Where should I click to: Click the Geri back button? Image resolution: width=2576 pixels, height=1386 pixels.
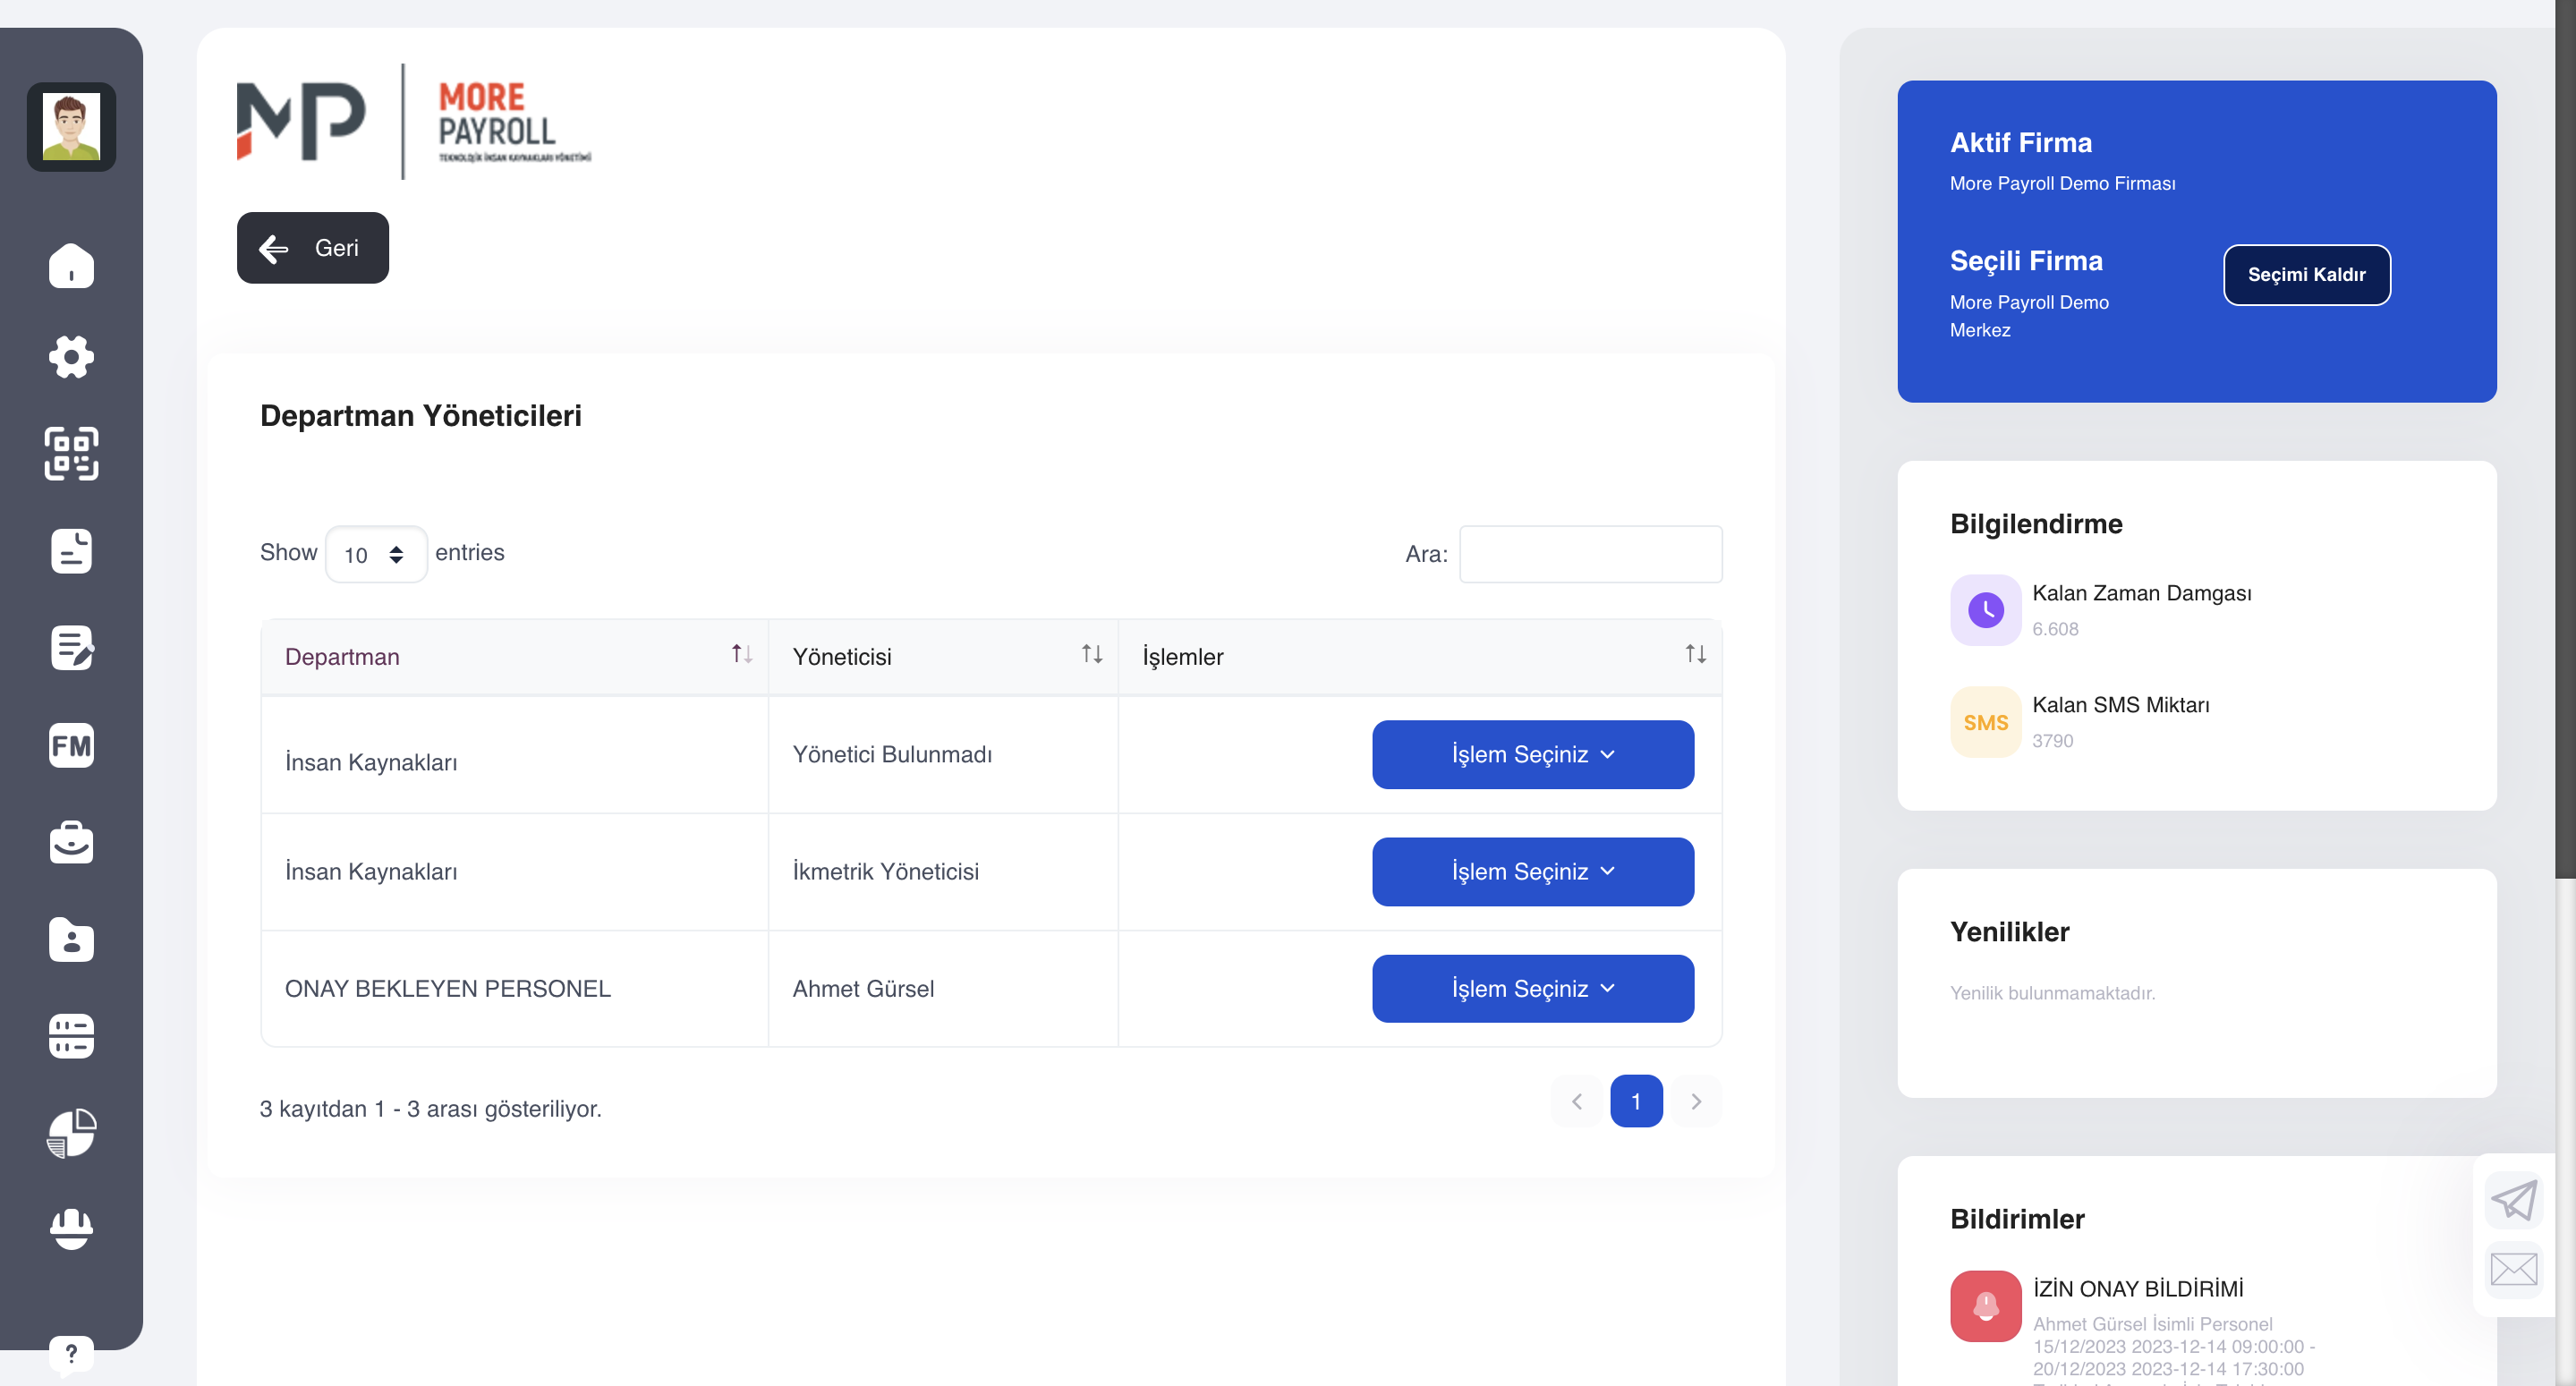[x=313, y=248]
